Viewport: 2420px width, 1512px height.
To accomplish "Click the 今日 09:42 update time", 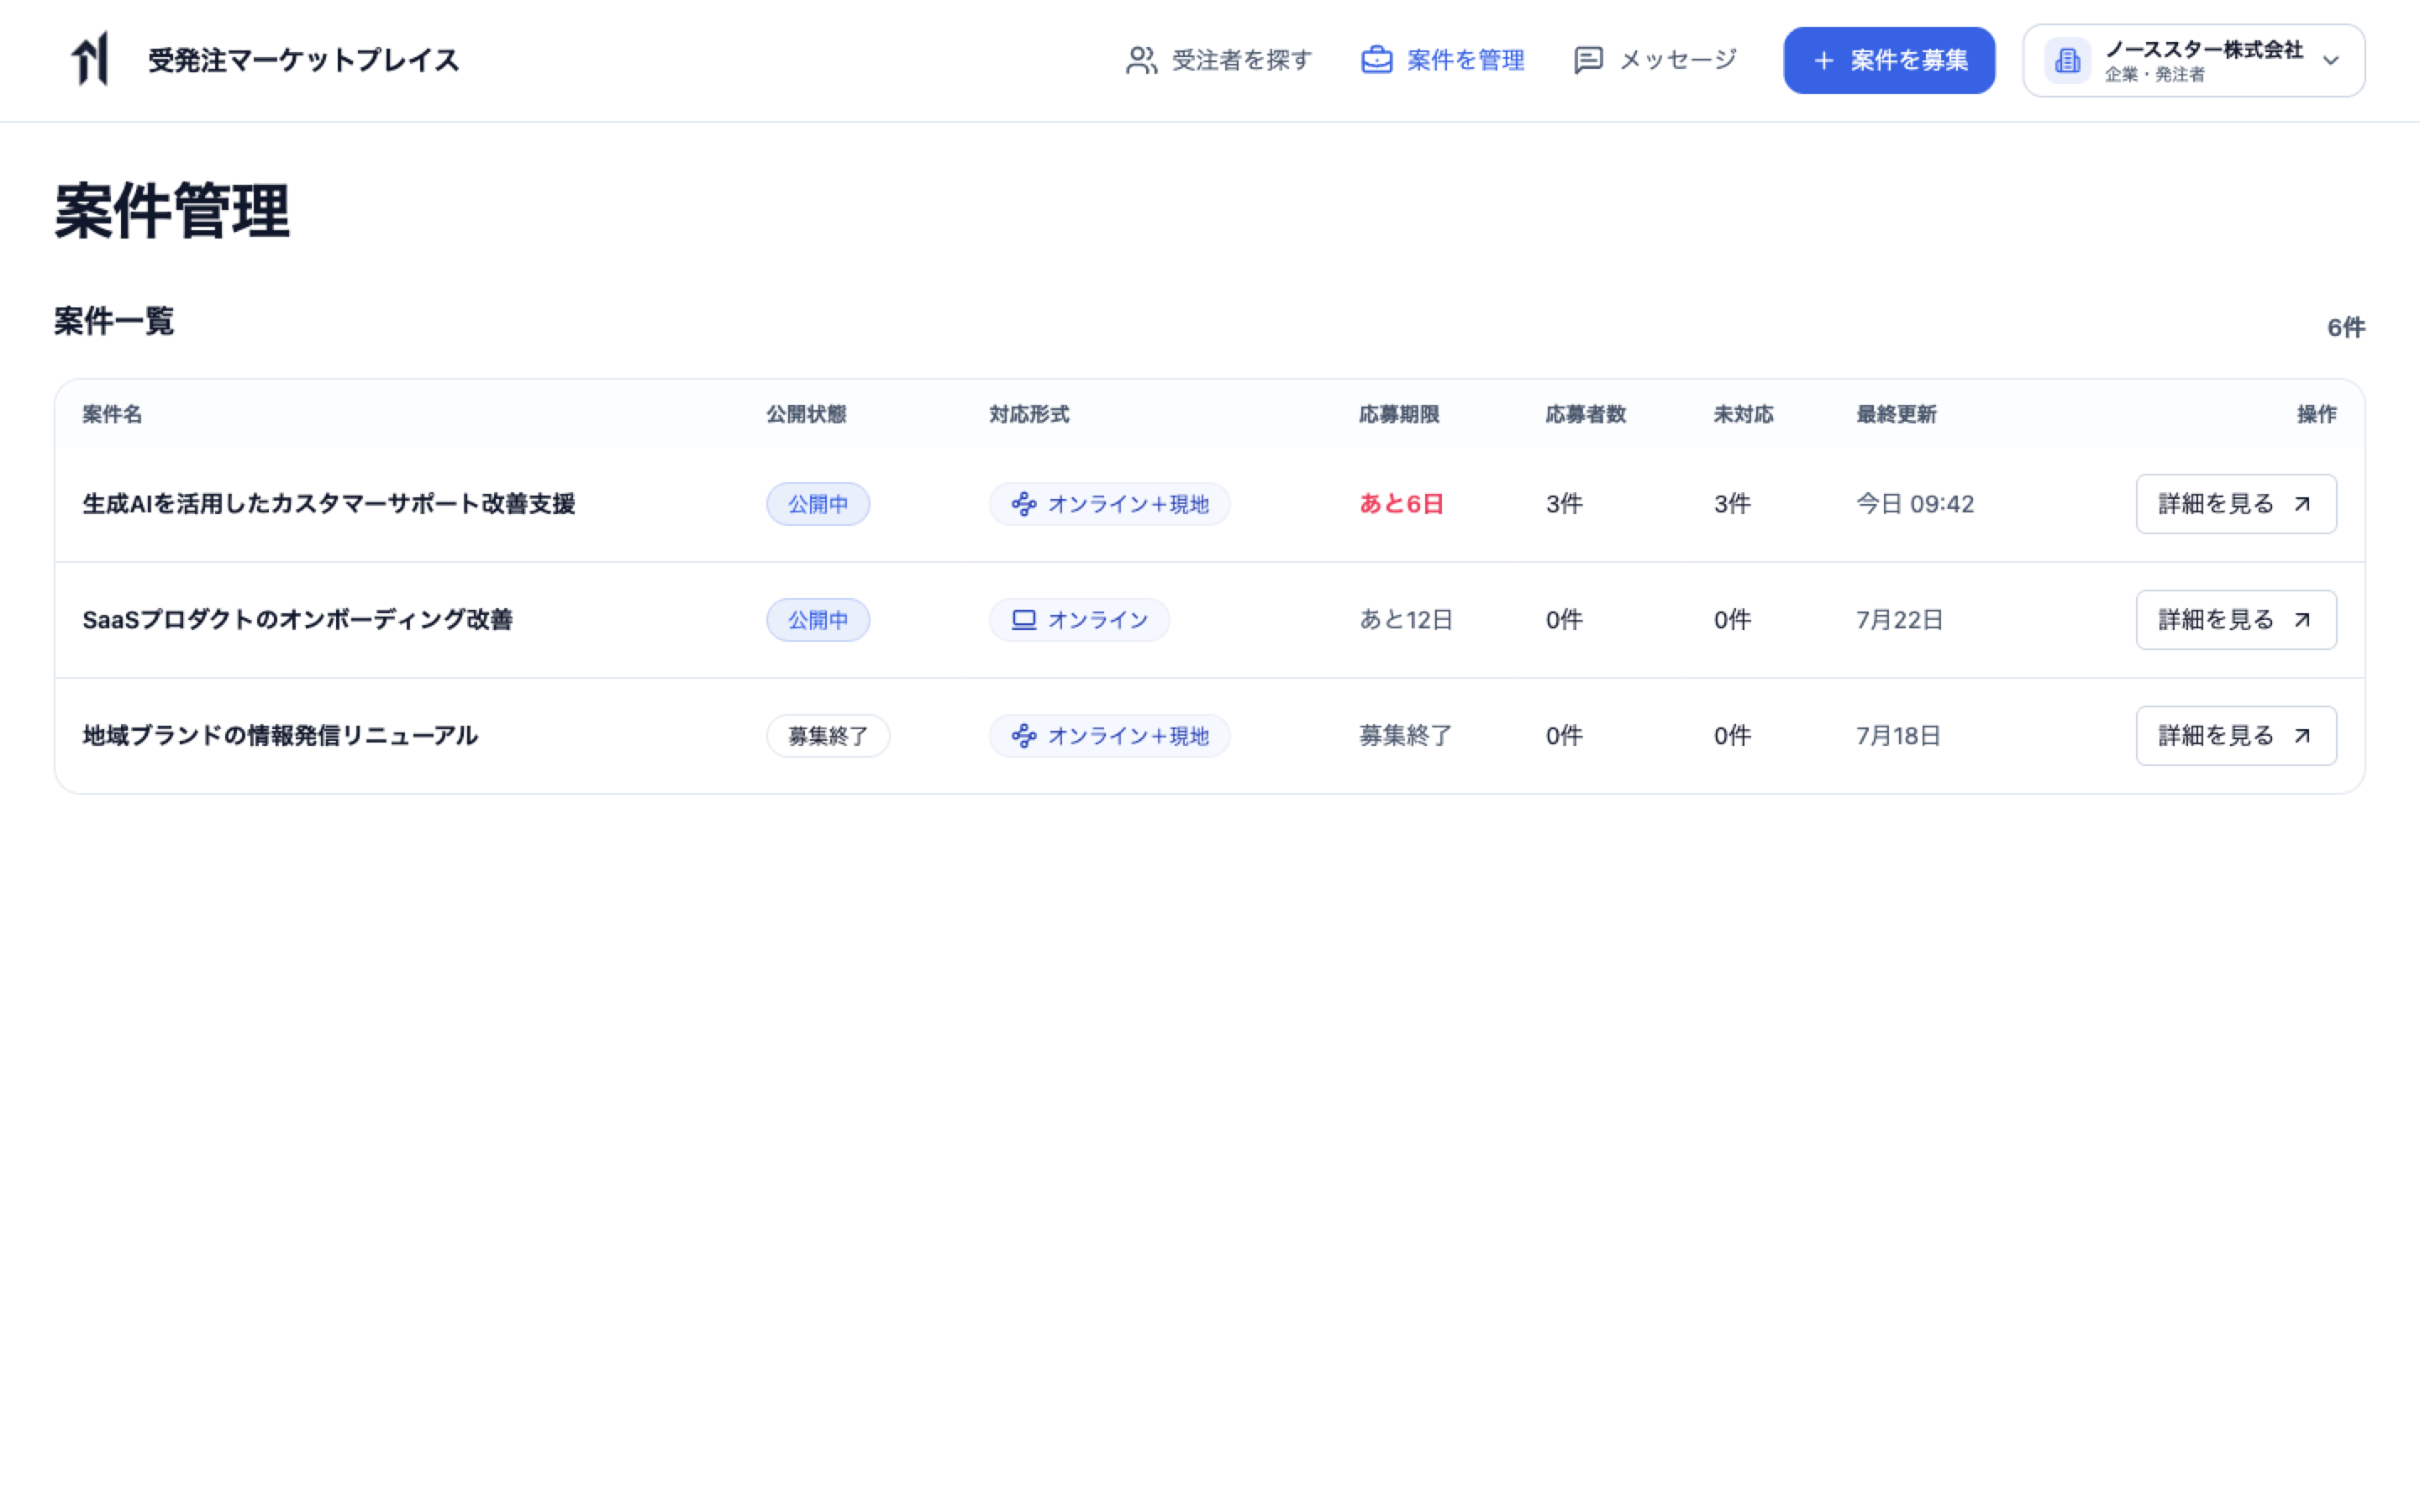I will pos(1915,504).
